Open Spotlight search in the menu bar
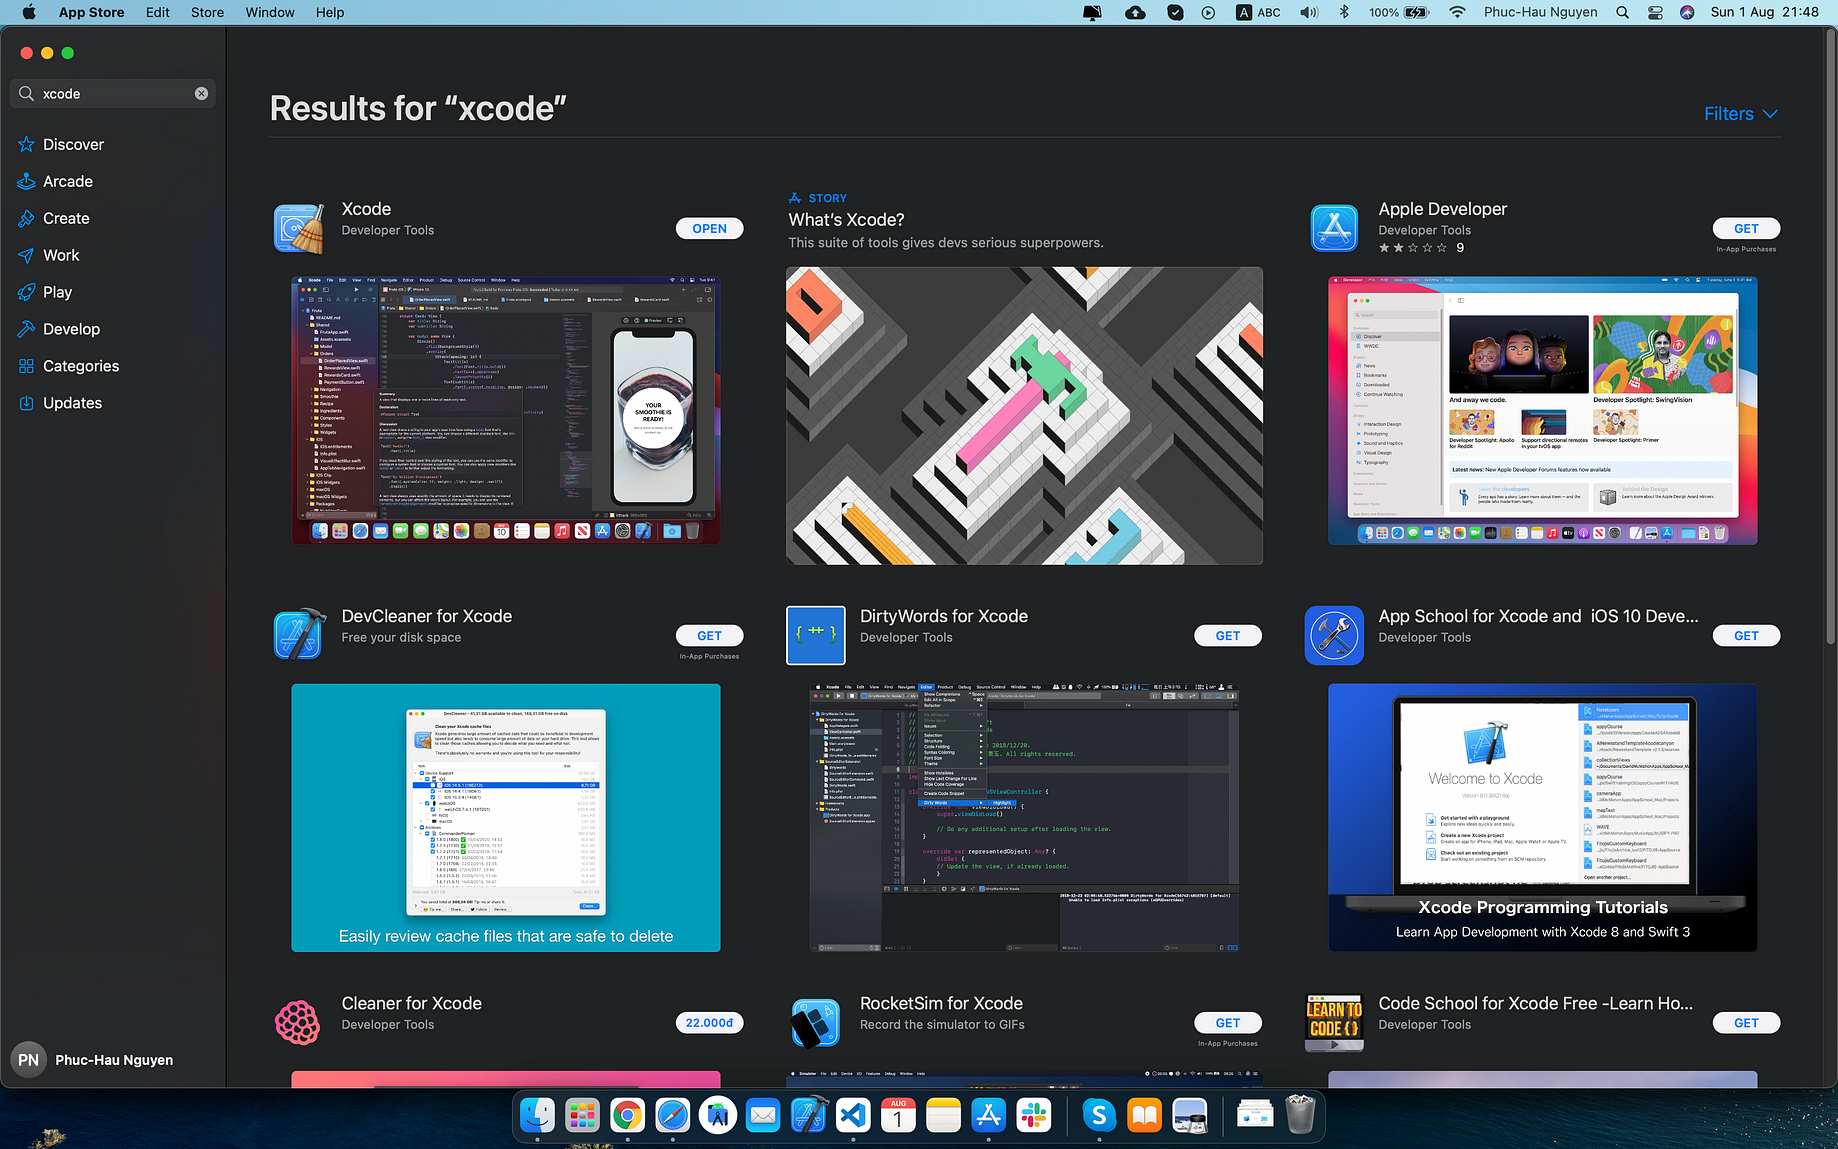This screenshot has width=1838, height=1149. click(1622, 12)
